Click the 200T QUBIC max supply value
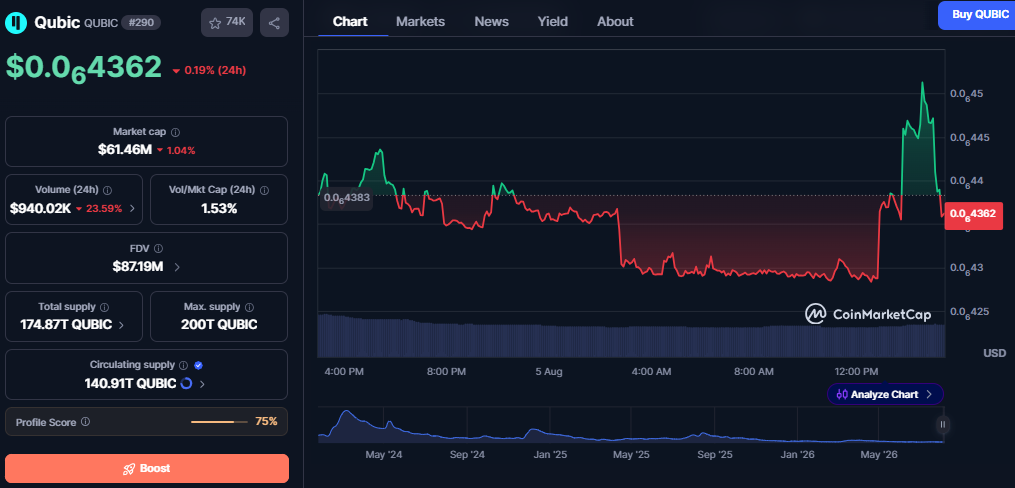The height and width of the screenshot is (488, 1015). tap(219, 325)
